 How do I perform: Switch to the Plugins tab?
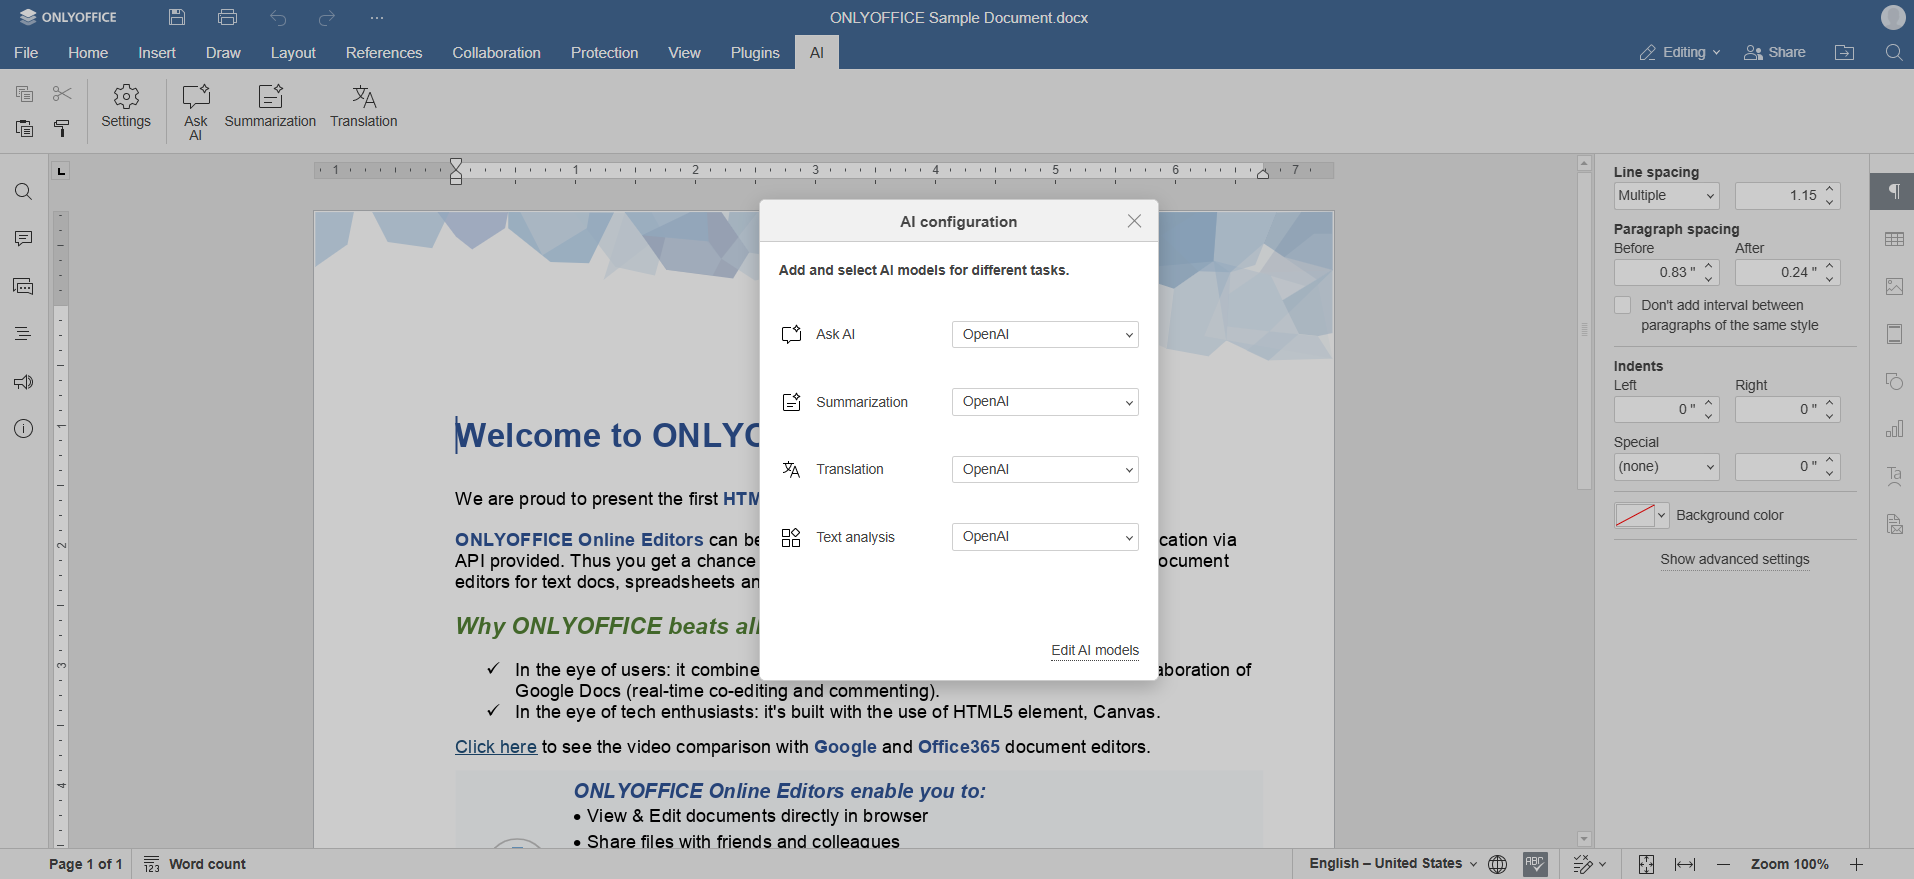tap(754, 53)
